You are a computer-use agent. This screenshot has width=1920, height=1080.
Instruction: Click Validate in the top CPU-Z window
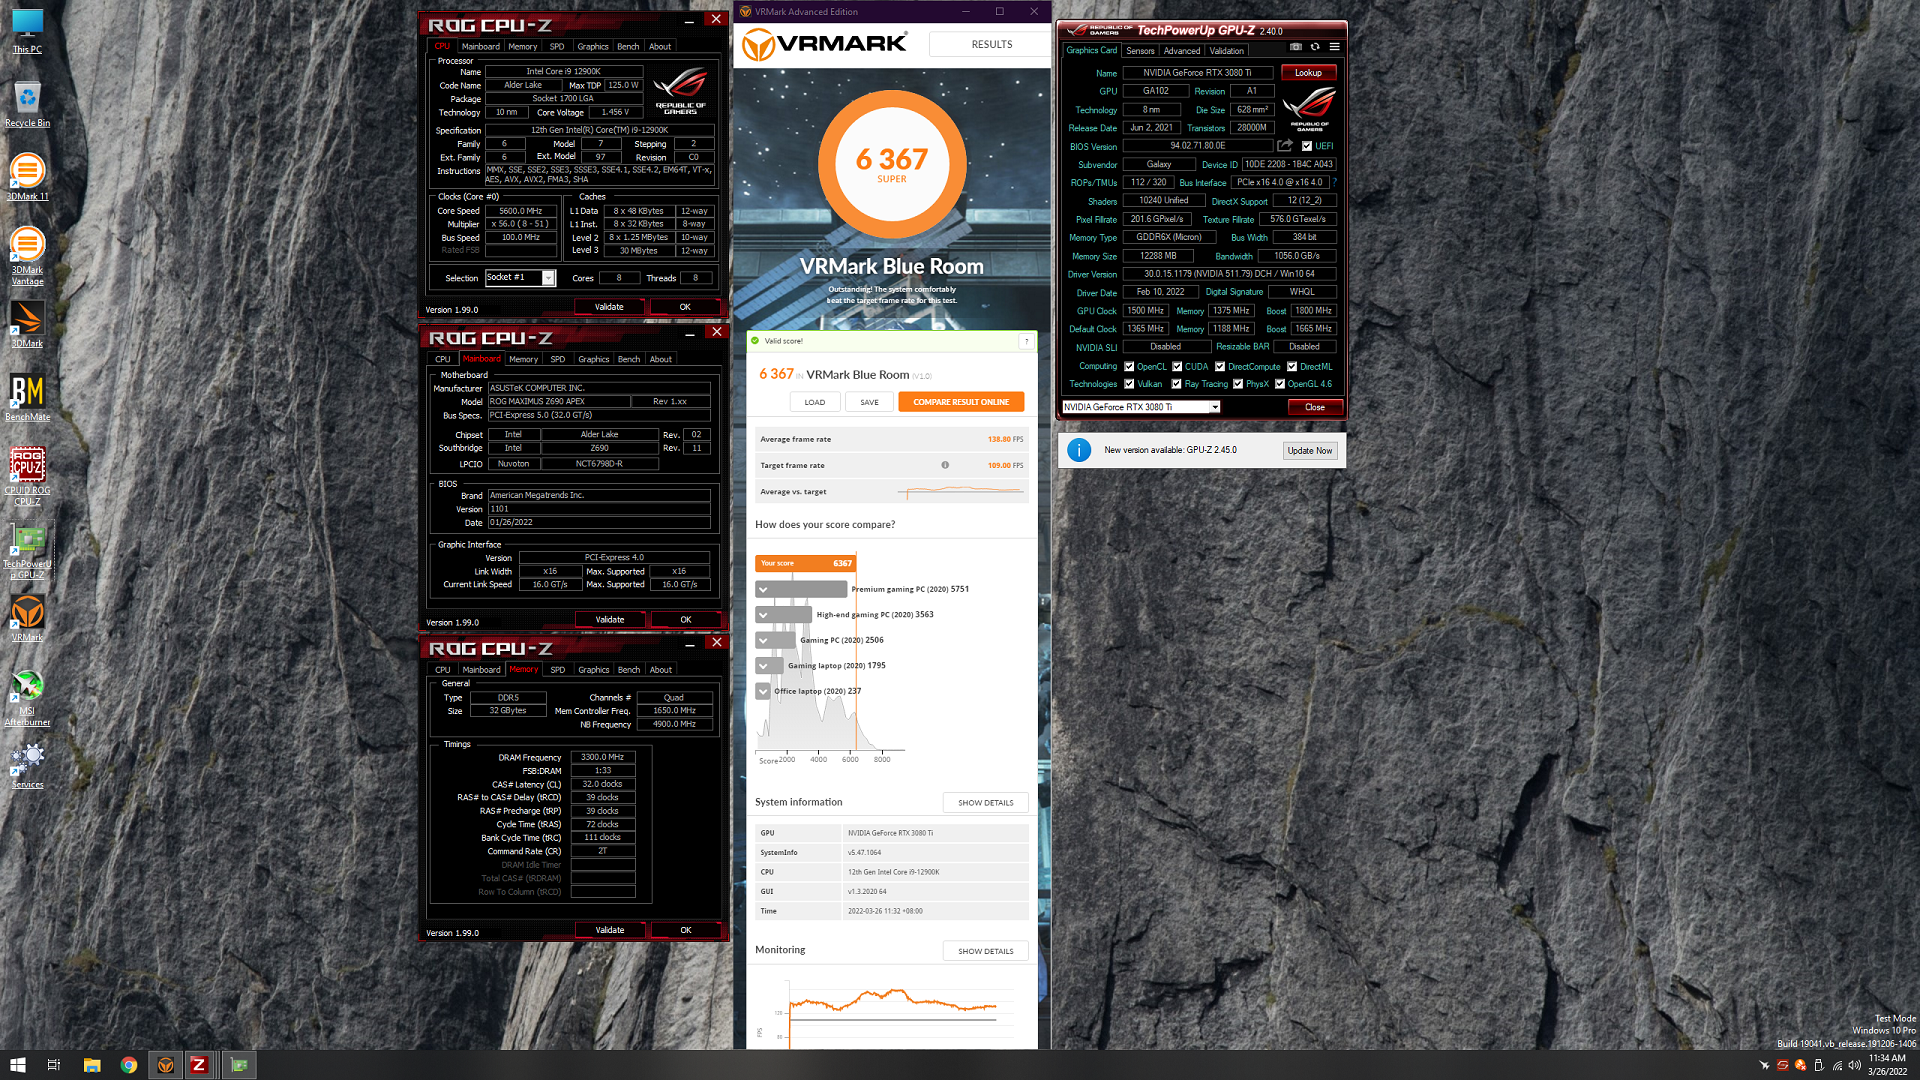pos(609,307)
